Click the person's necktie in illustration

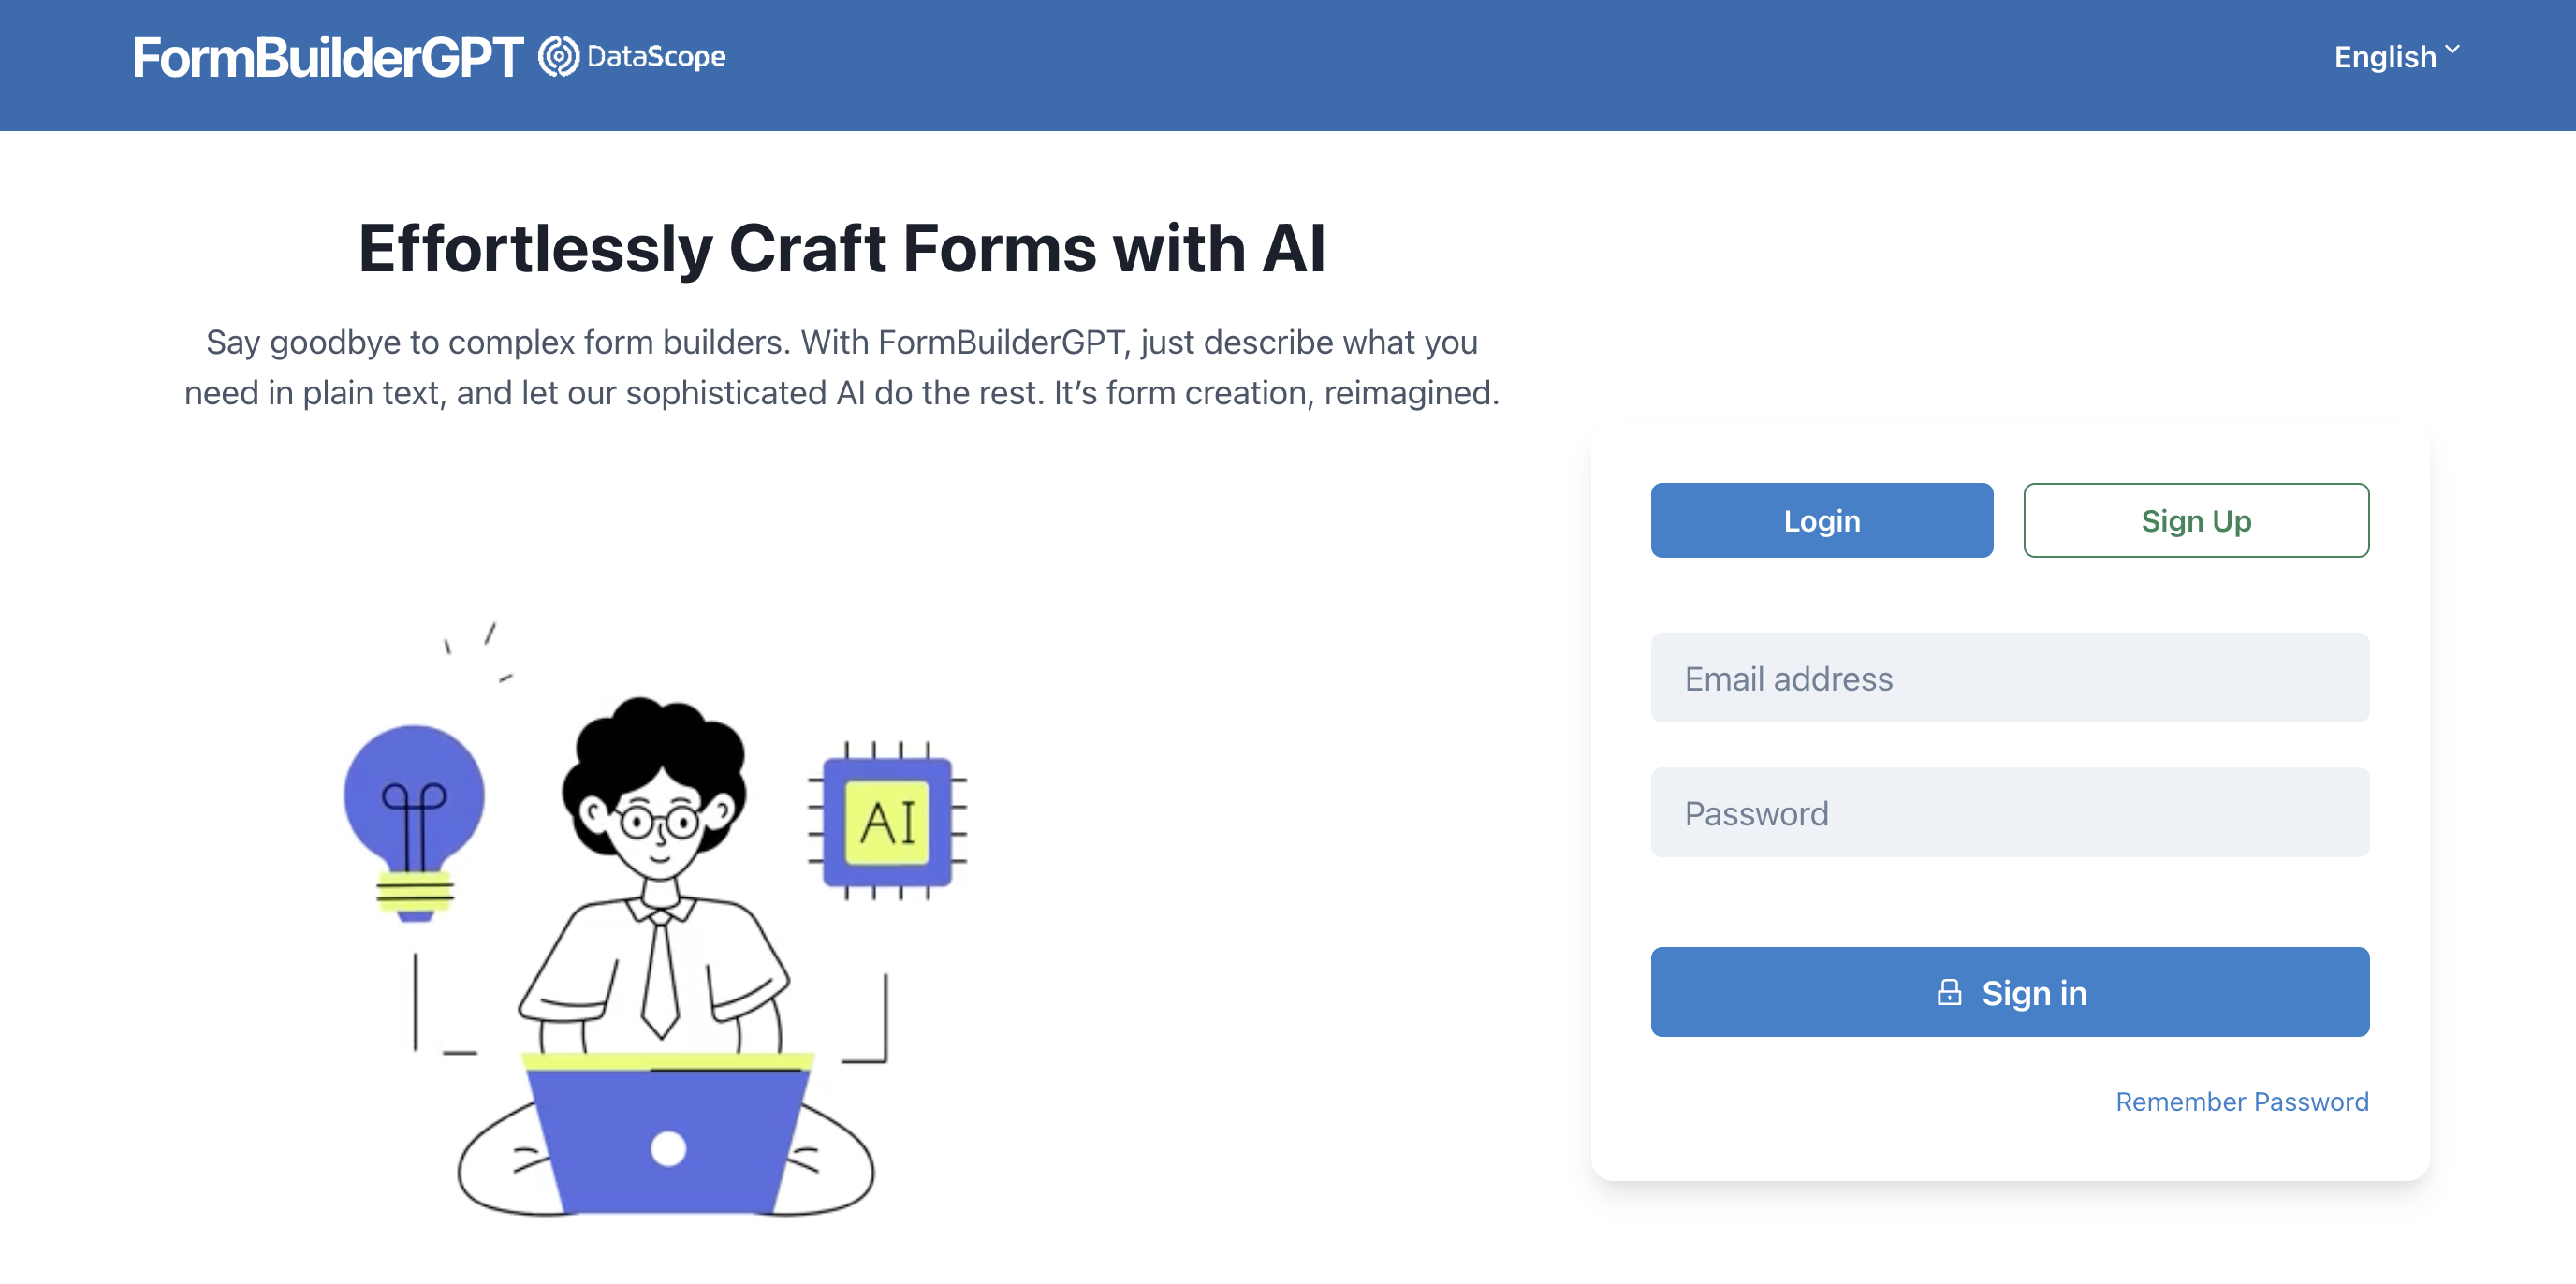tap(659, 974)
